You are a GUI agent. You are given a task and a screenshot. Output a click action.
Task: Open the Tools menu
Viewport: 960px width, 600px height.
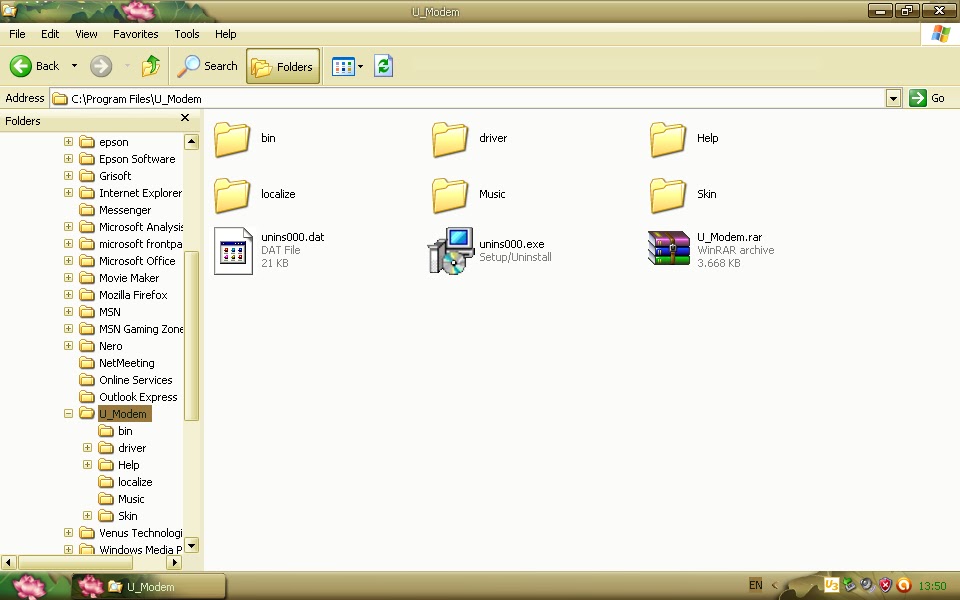187,34
